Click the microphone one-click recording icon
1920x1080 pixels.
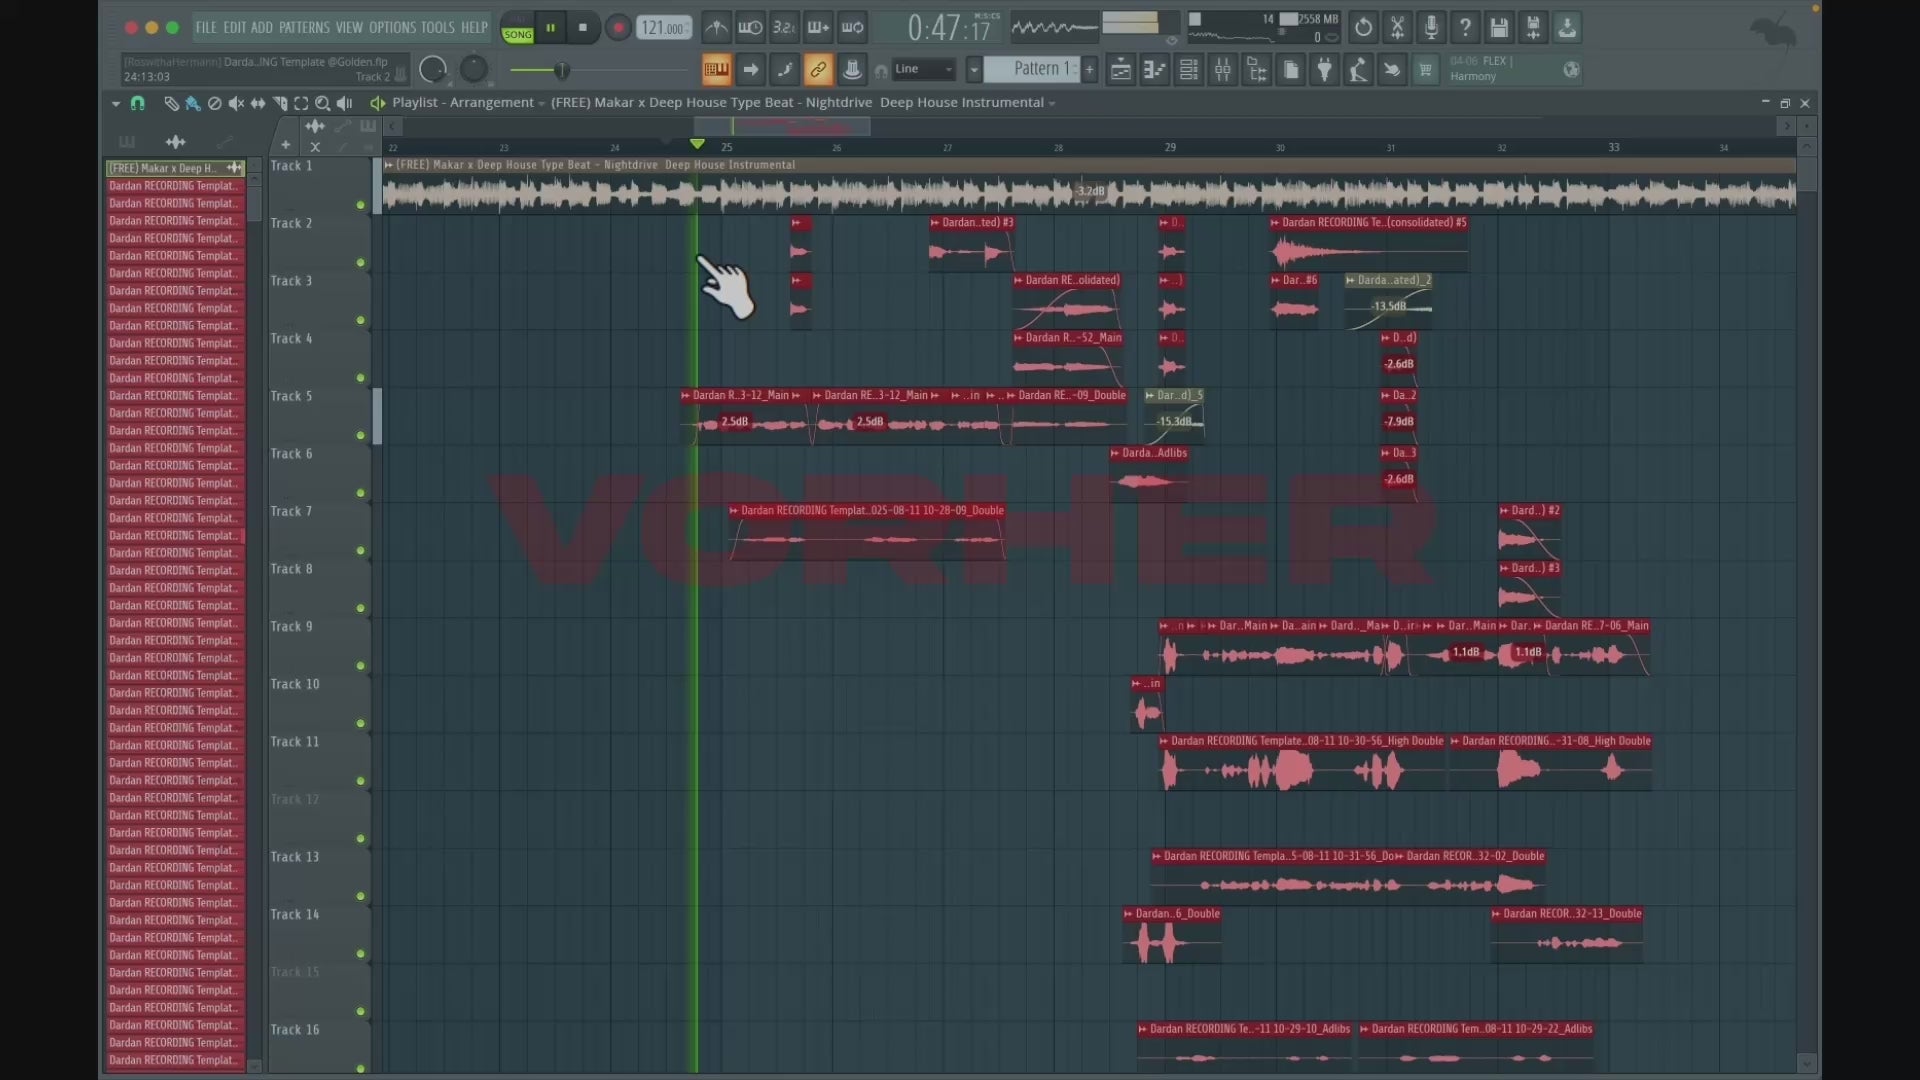[x=1431, y=28]
